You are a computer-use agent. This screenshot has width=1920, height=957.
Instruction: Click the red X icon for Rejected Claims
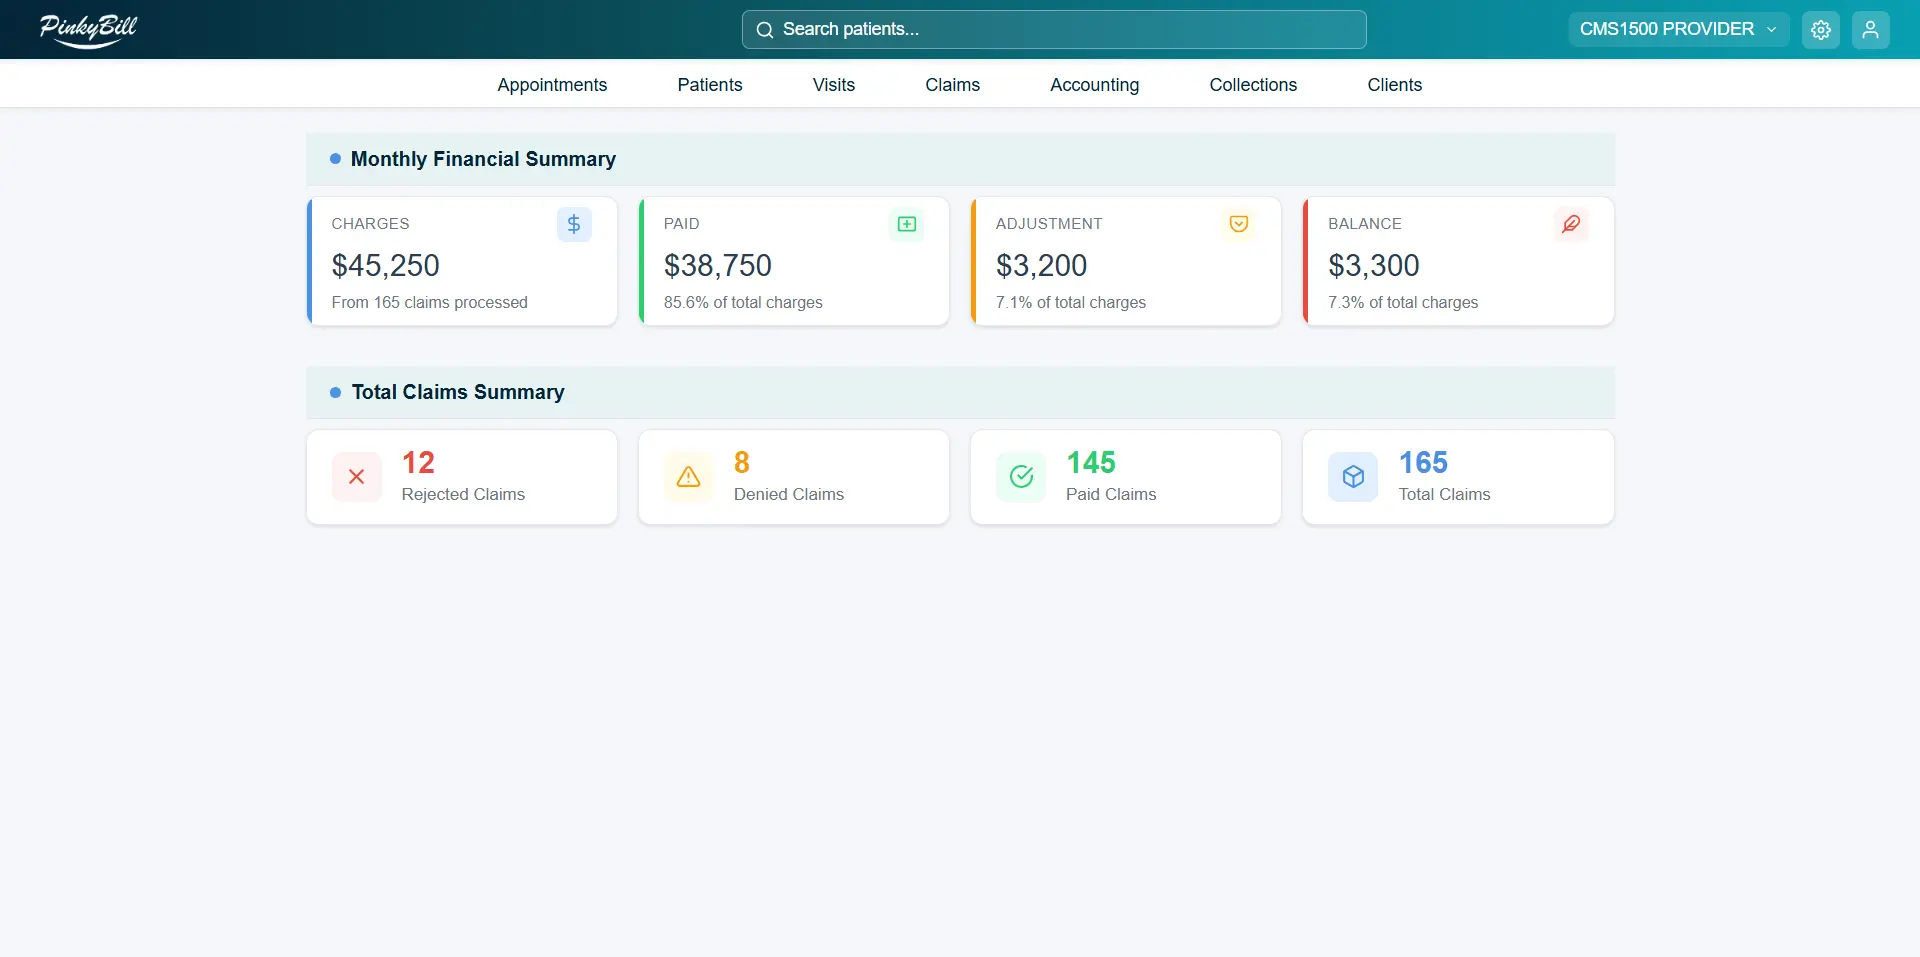(x=356, y=477)
